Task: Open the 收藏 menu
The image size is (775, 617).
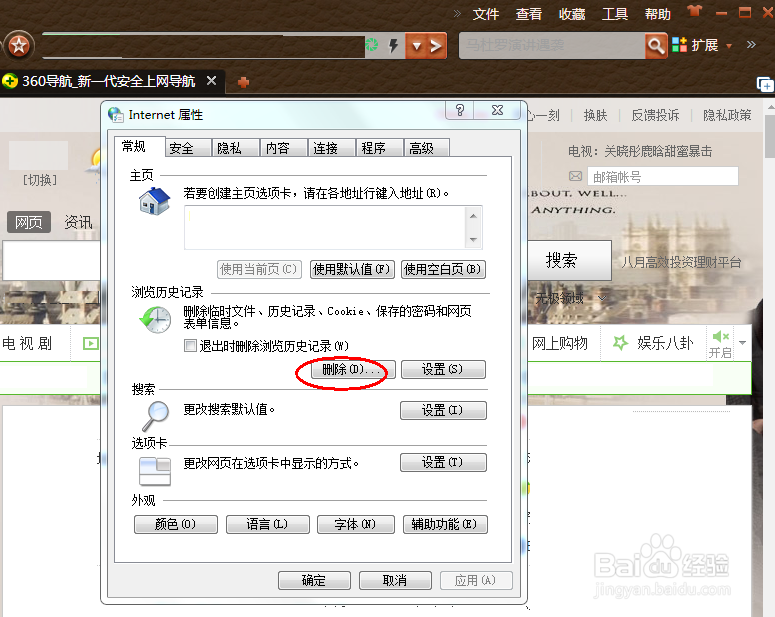Action: click(572, 14)
